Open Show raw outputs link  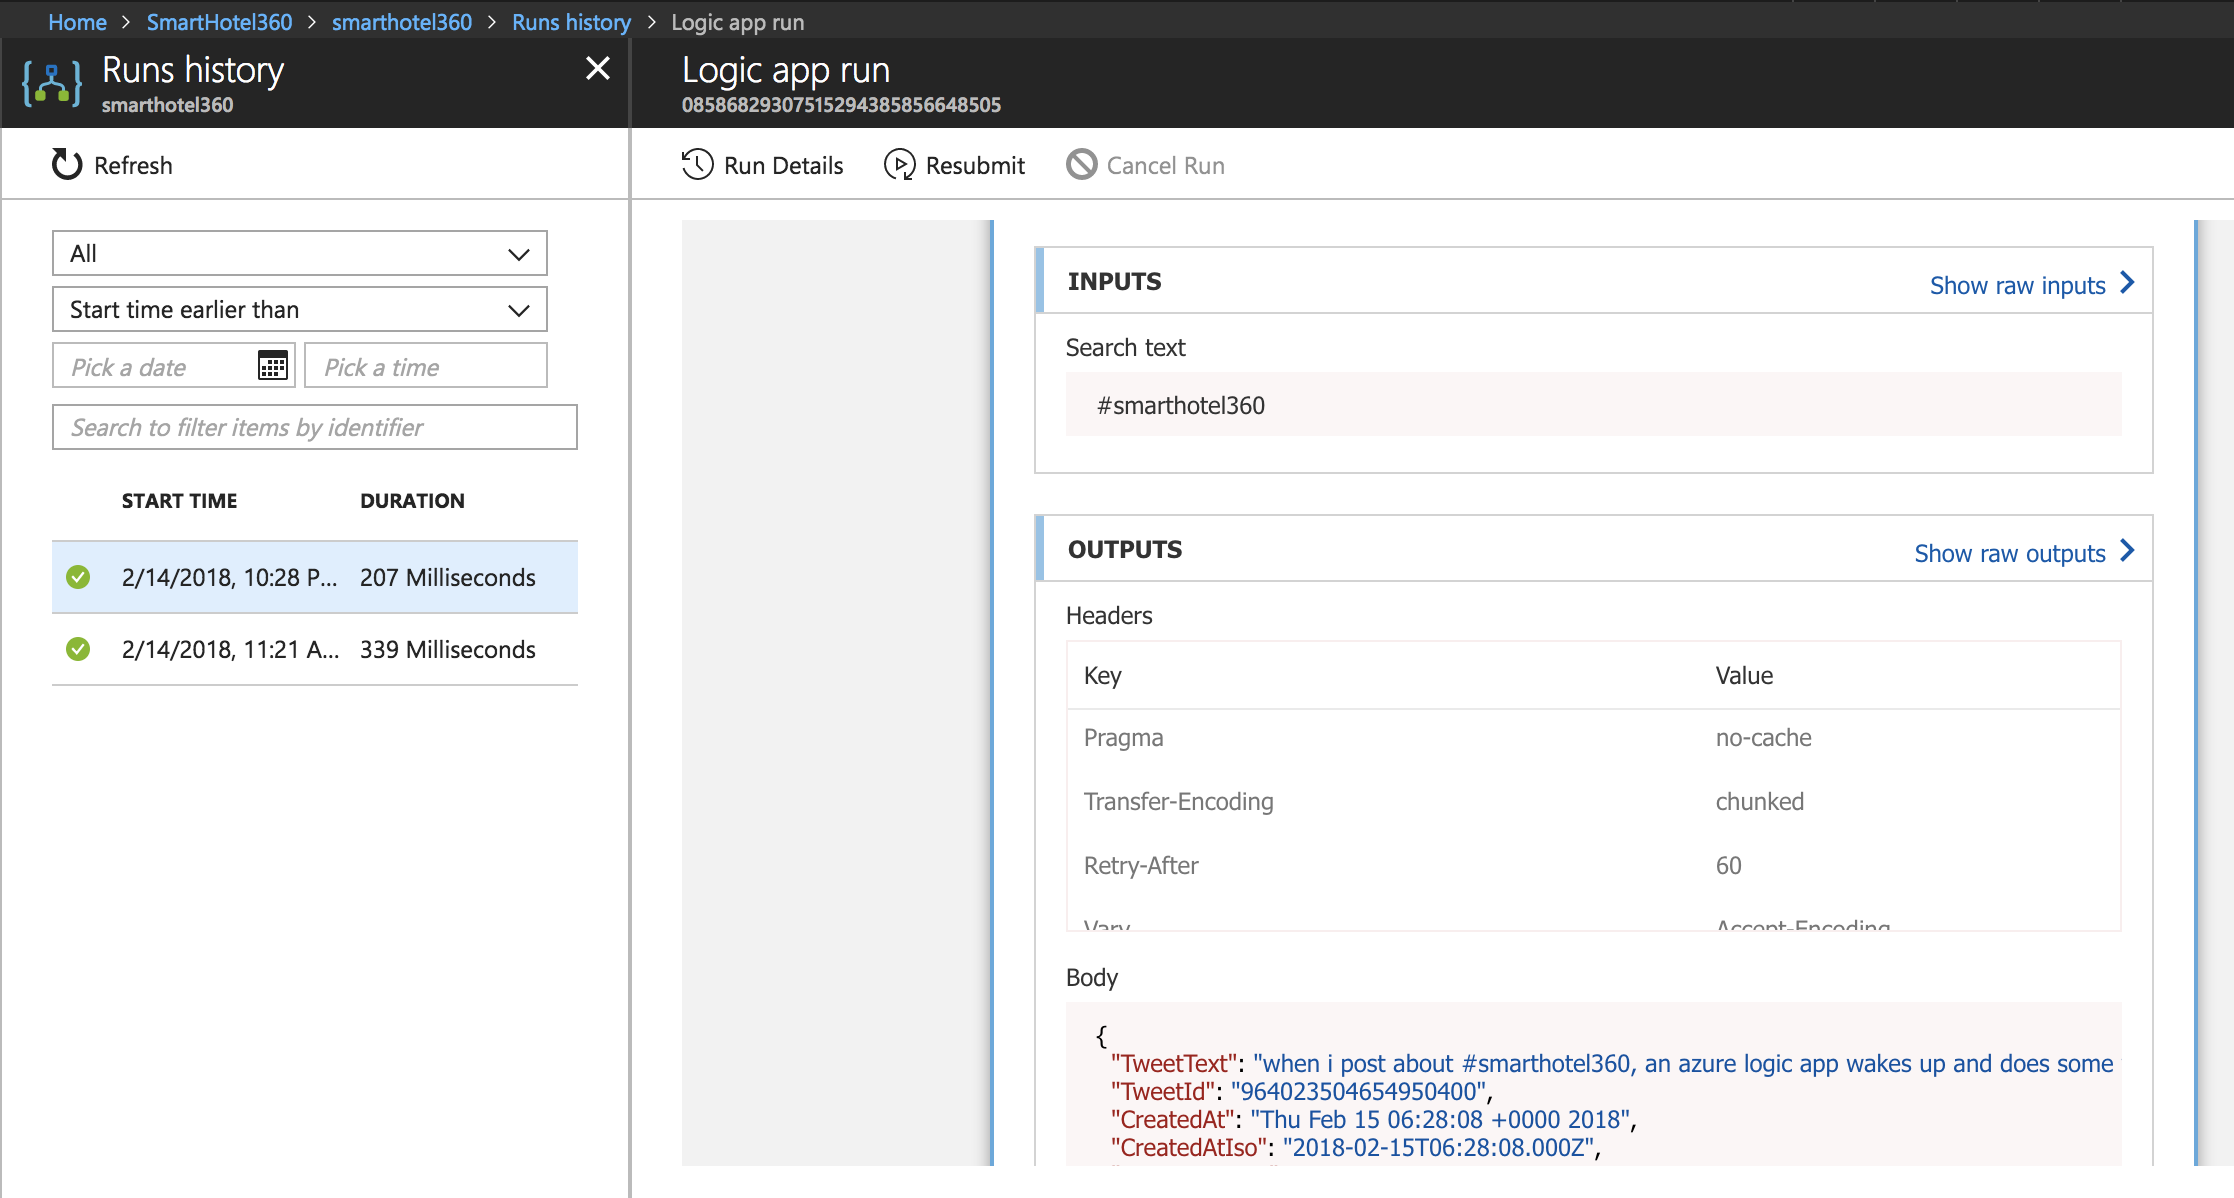tap(2010, 553)
